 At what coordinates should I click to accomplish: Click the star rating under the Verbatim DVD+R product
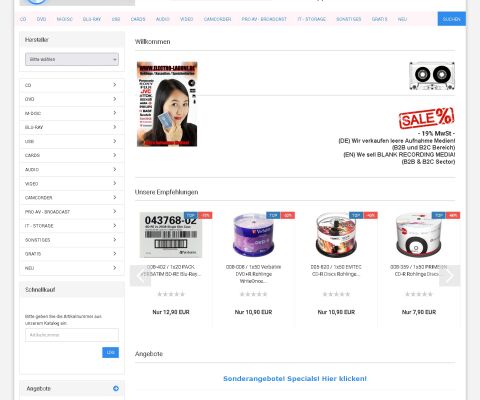point(253,294)
